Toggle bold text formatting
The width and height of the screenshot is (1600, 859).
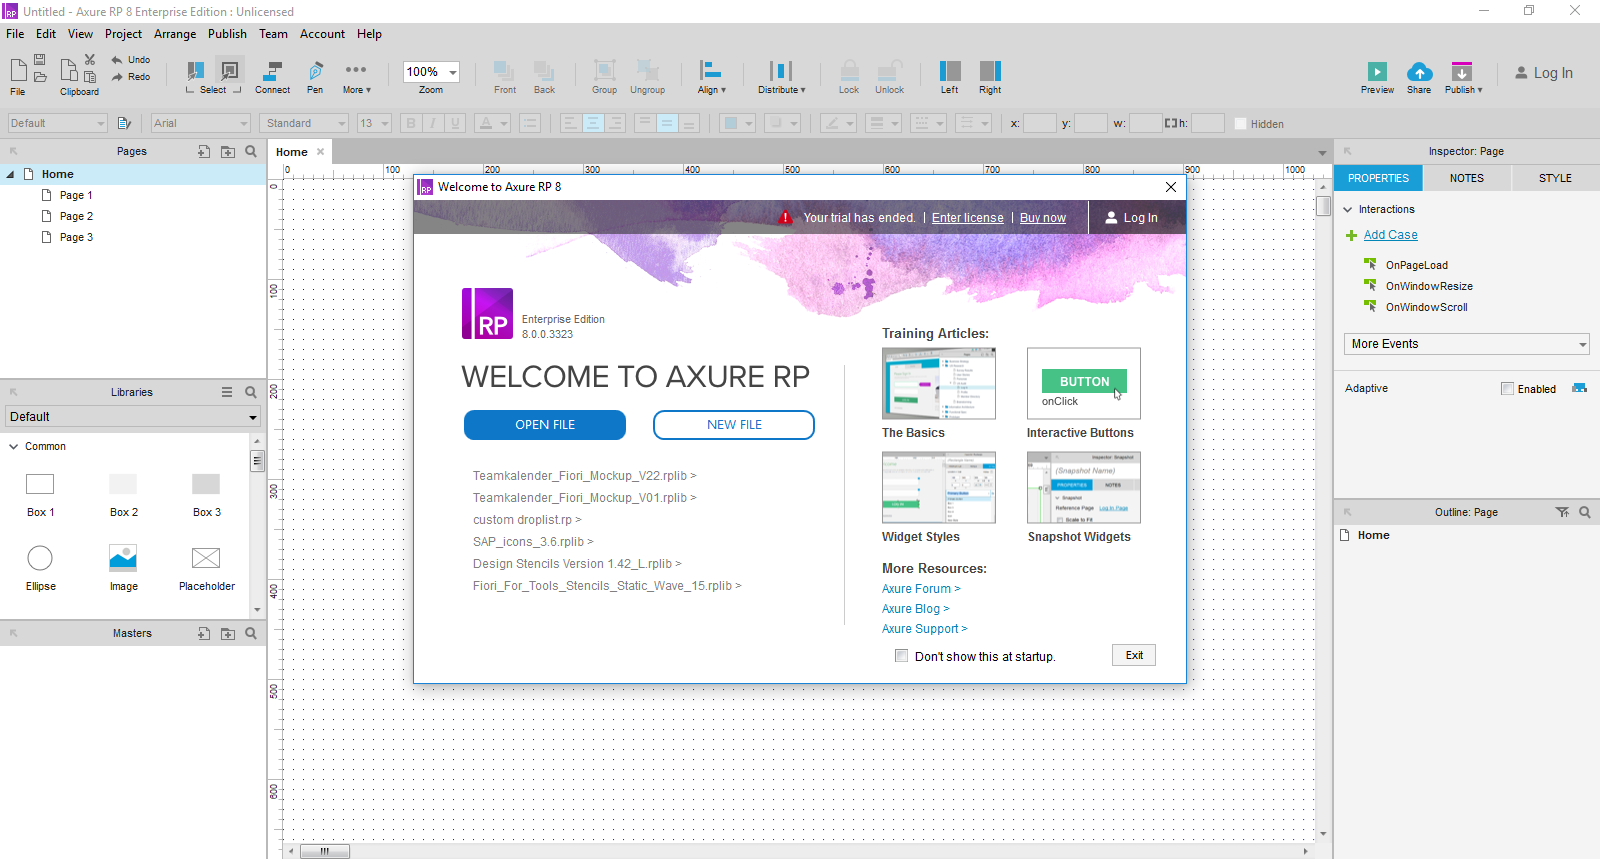point(410,123)
